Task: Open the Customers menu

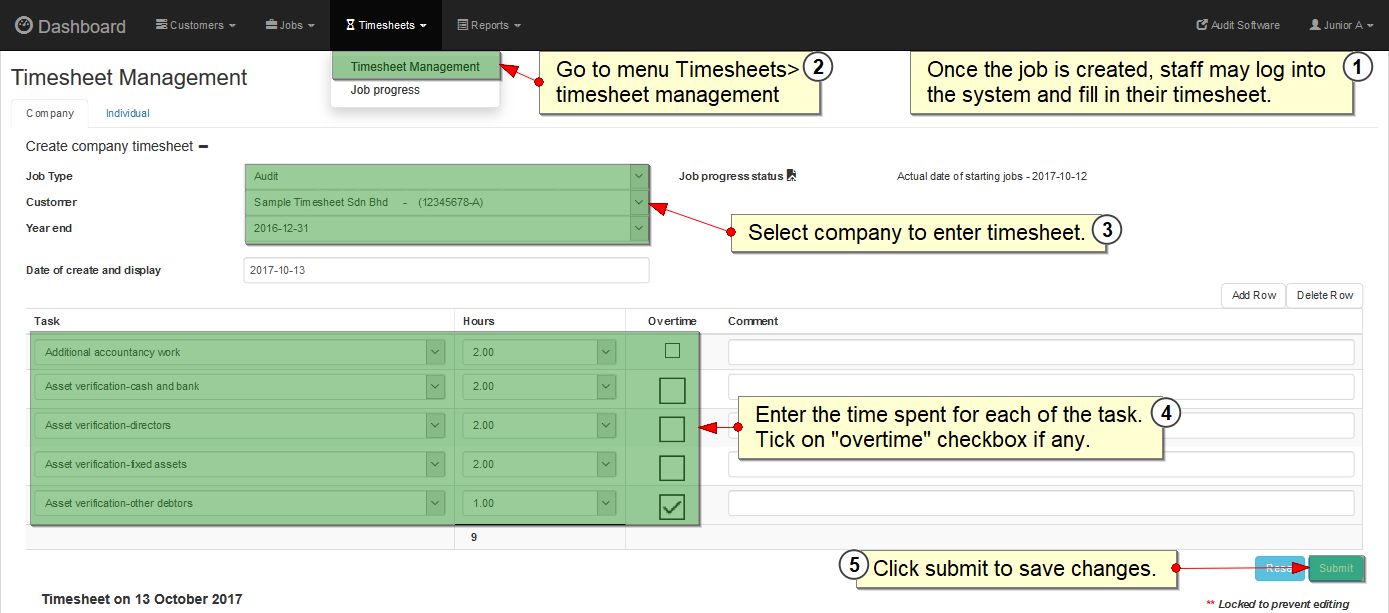Action: click(x=196, y=25)
